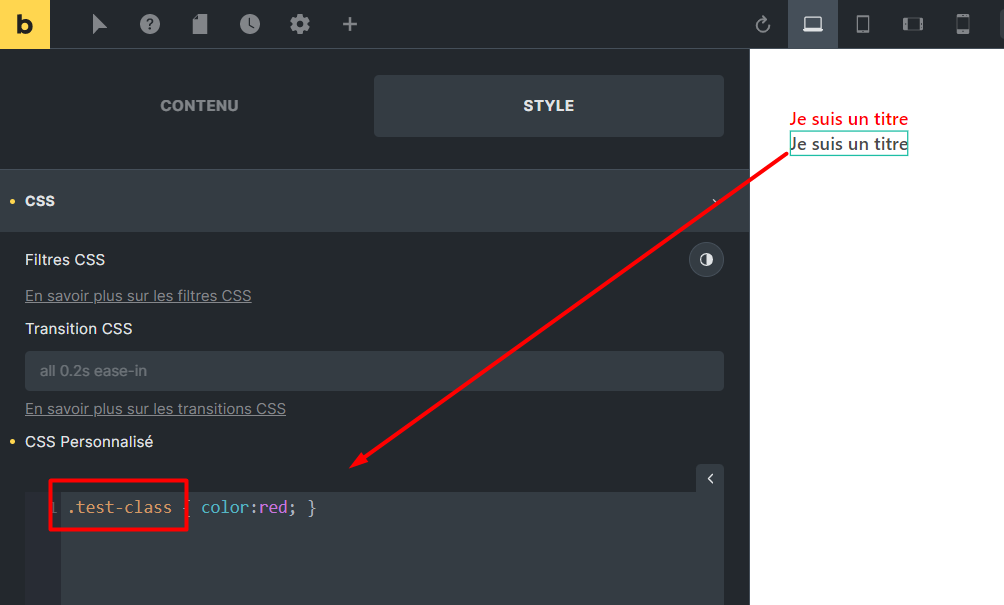This screenshot has height=605, width=1004.
Task: Click the reload canvas icon
Action: pos(763,25)
